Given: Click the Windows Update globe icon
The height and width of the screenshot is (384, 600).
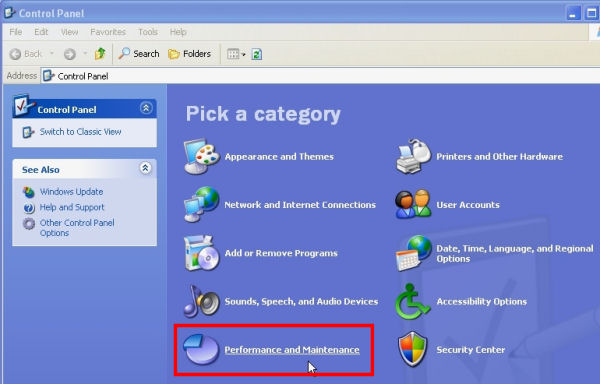Looking at the screenshot, I should pyautogui.click(x=29, y=192).
